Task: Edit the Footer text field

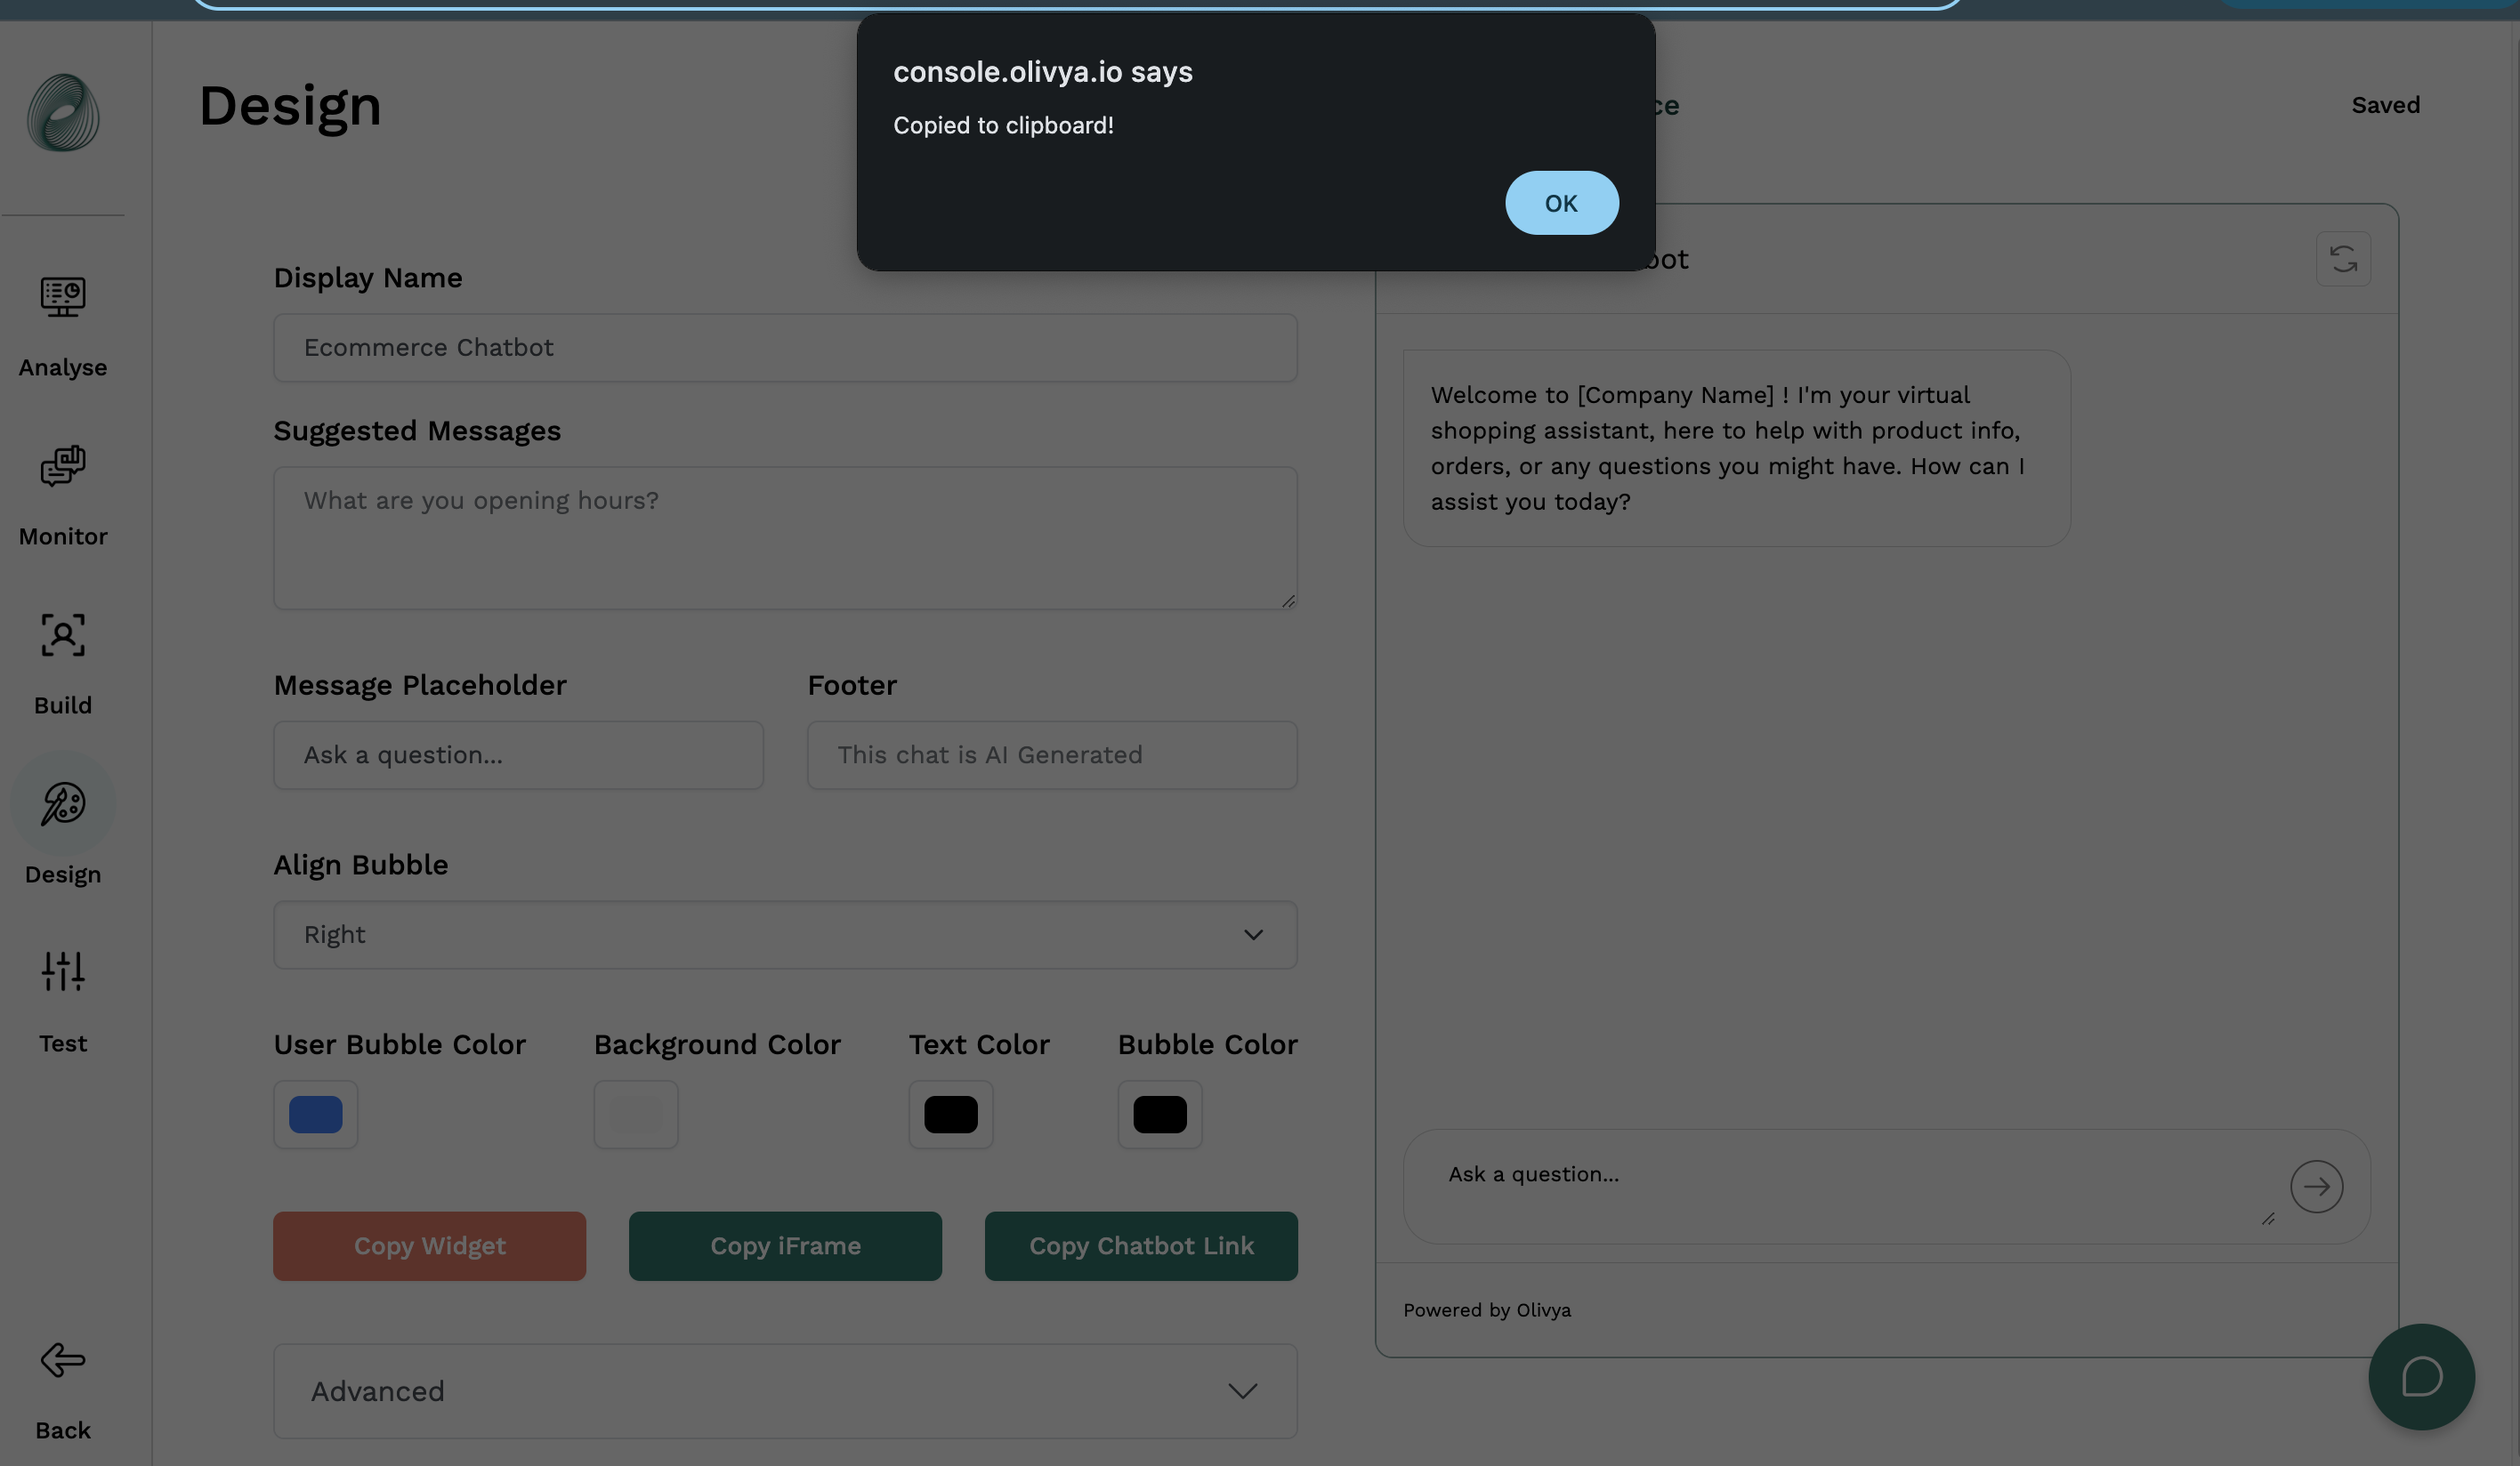Action: pyautogui.click(x=1052, y=755)
